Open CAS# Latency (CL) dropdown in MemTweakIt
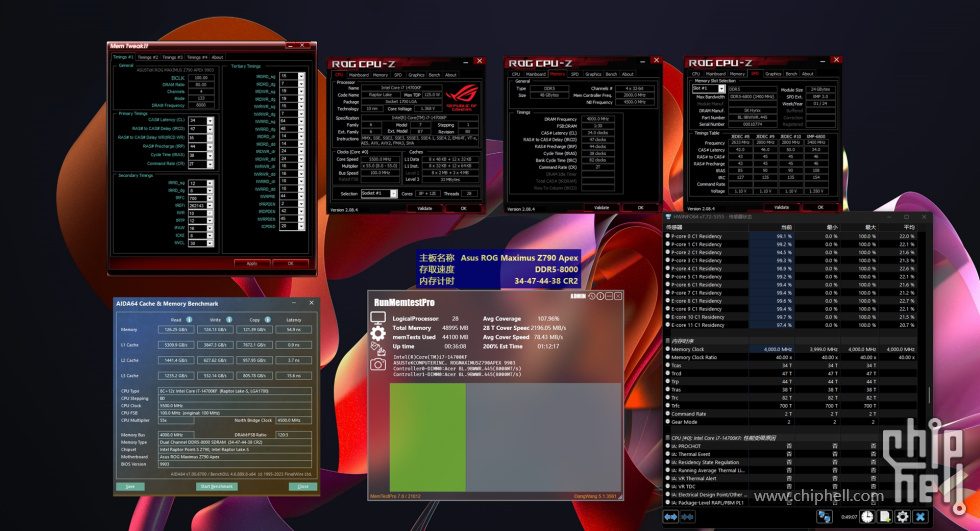Screen dimensions: 980x531 click(x=210, y=121)
